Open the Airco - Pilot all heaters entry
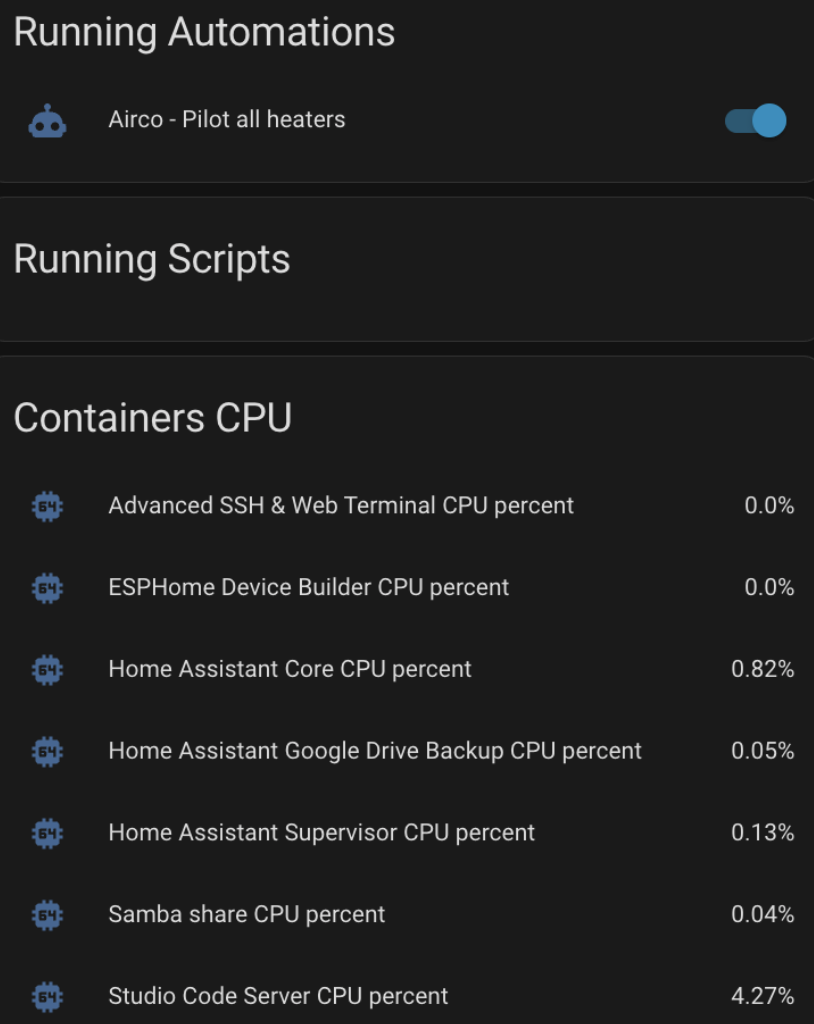 coord(227,120)
